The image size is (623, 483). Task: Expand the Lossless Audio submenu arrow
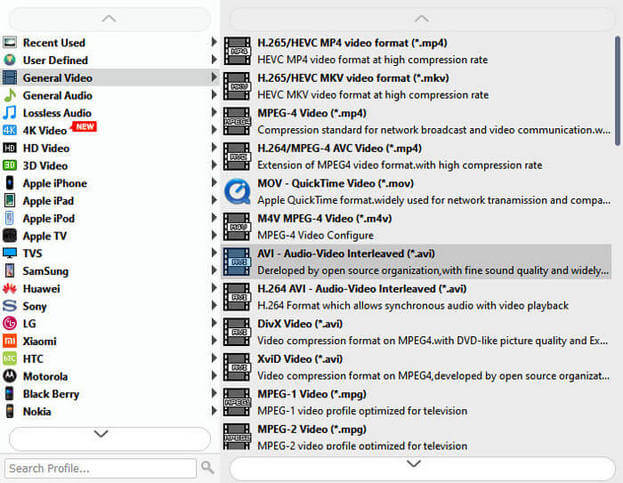tap(214, 112)
